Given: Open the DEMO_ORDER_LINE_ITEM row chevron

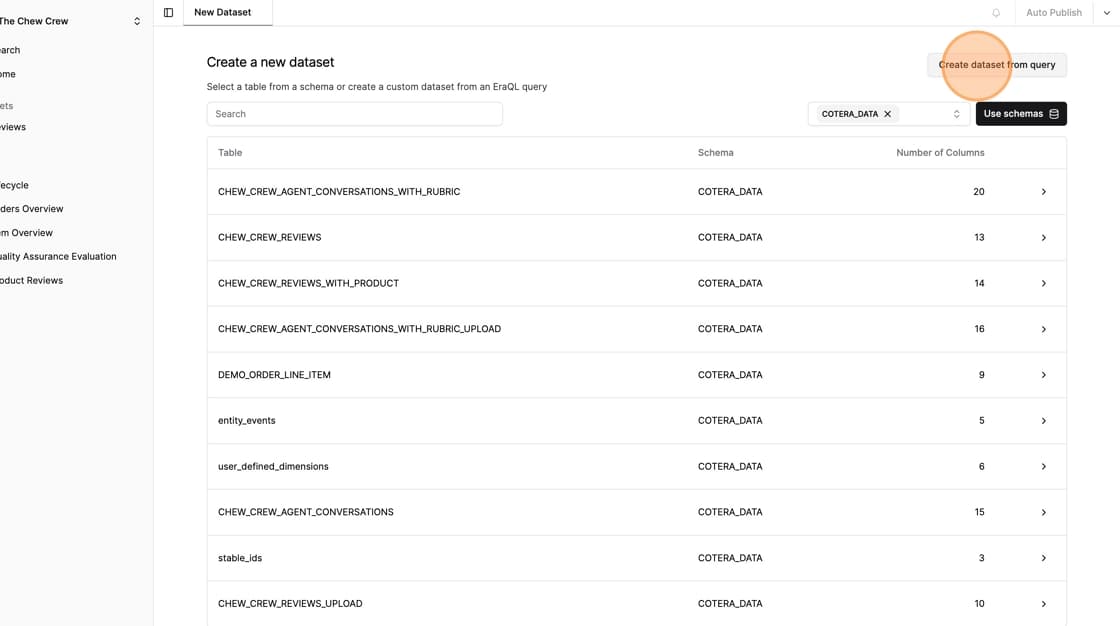Looking at the screenshot, I should [1043, 375].
